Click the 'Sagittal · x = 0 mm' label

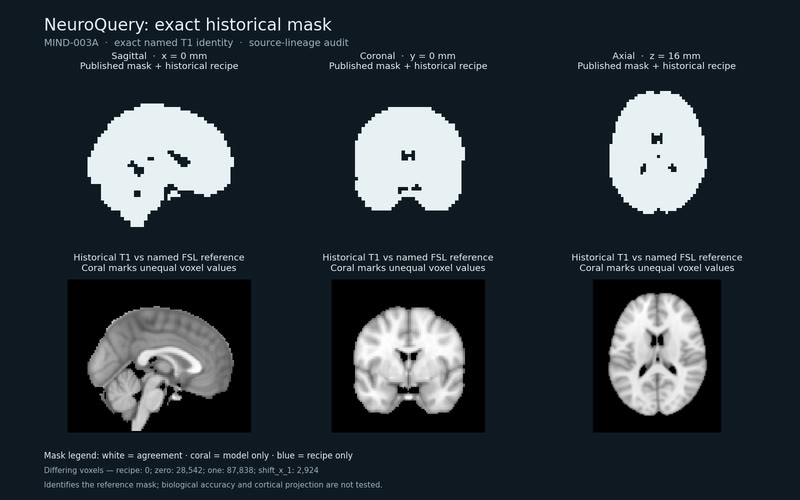159,56
